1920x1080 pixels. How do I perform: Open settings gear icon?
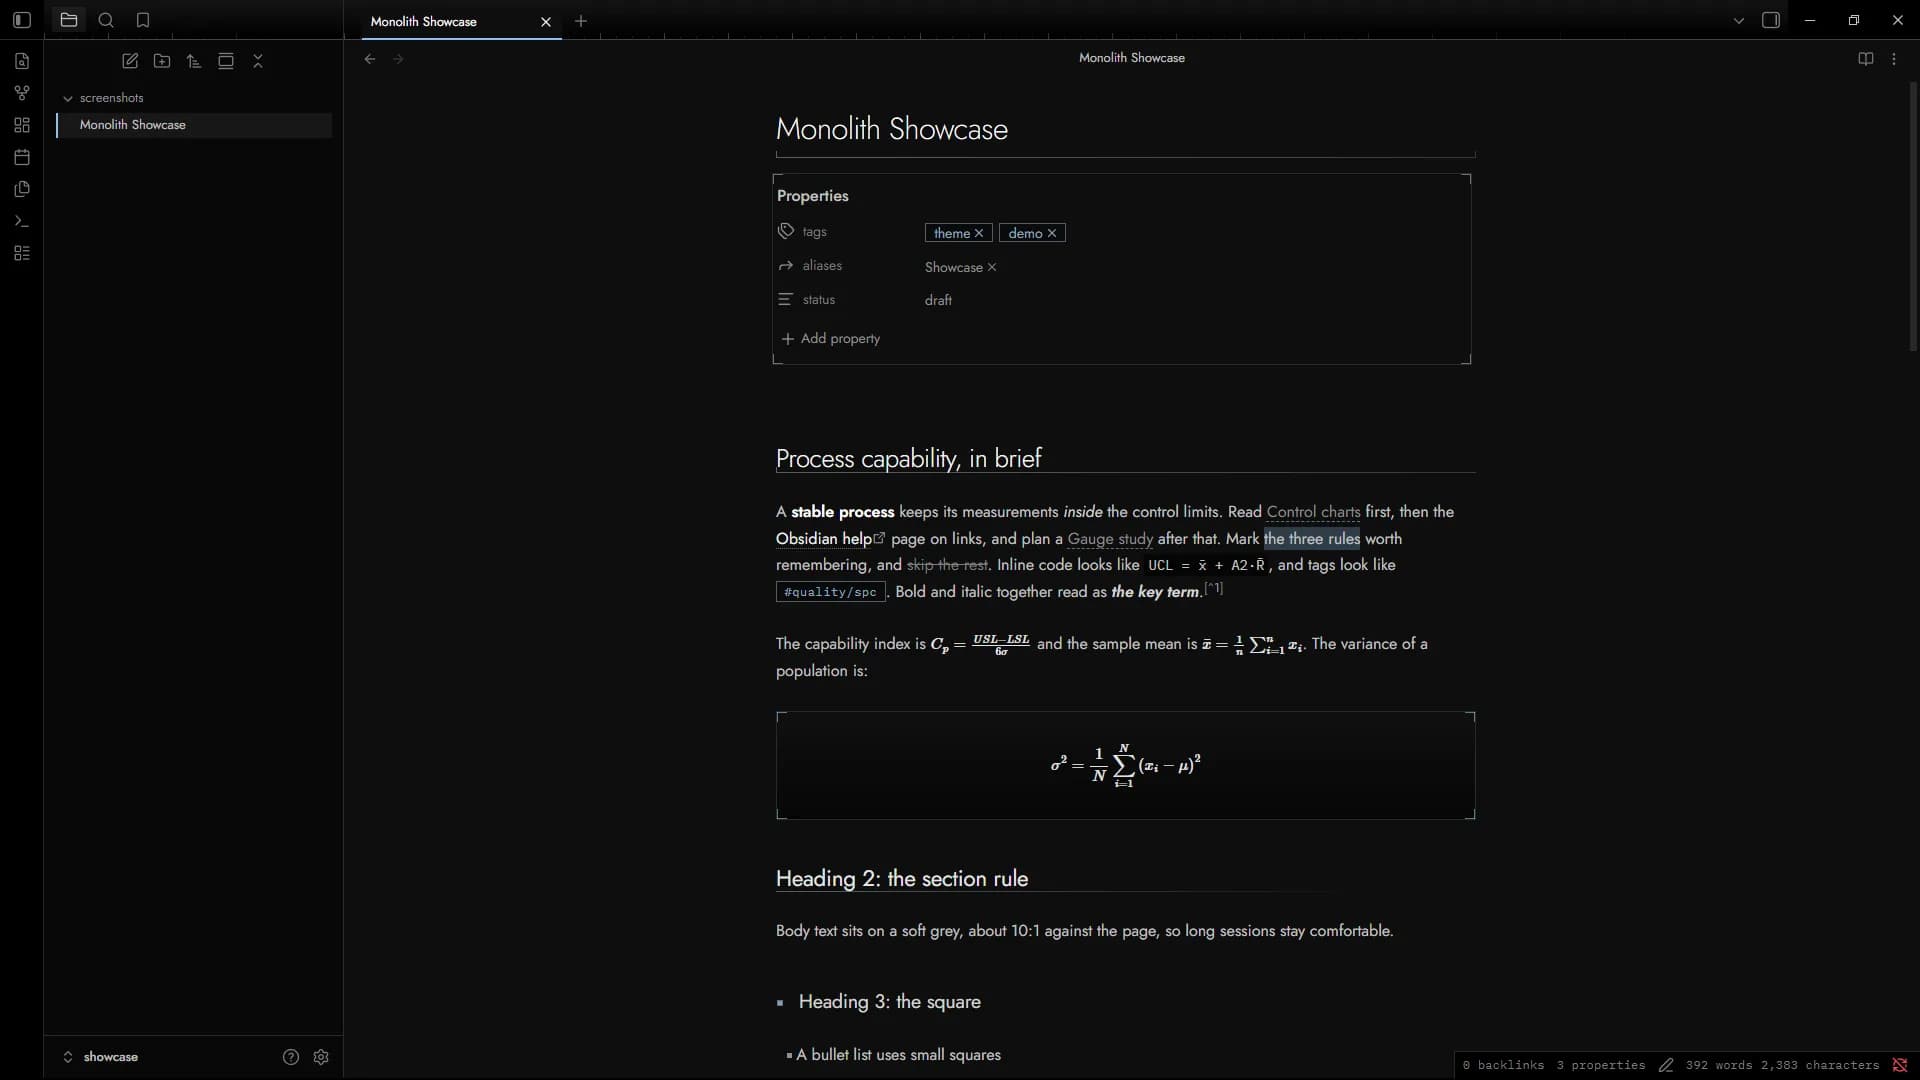pos(321,1057)
